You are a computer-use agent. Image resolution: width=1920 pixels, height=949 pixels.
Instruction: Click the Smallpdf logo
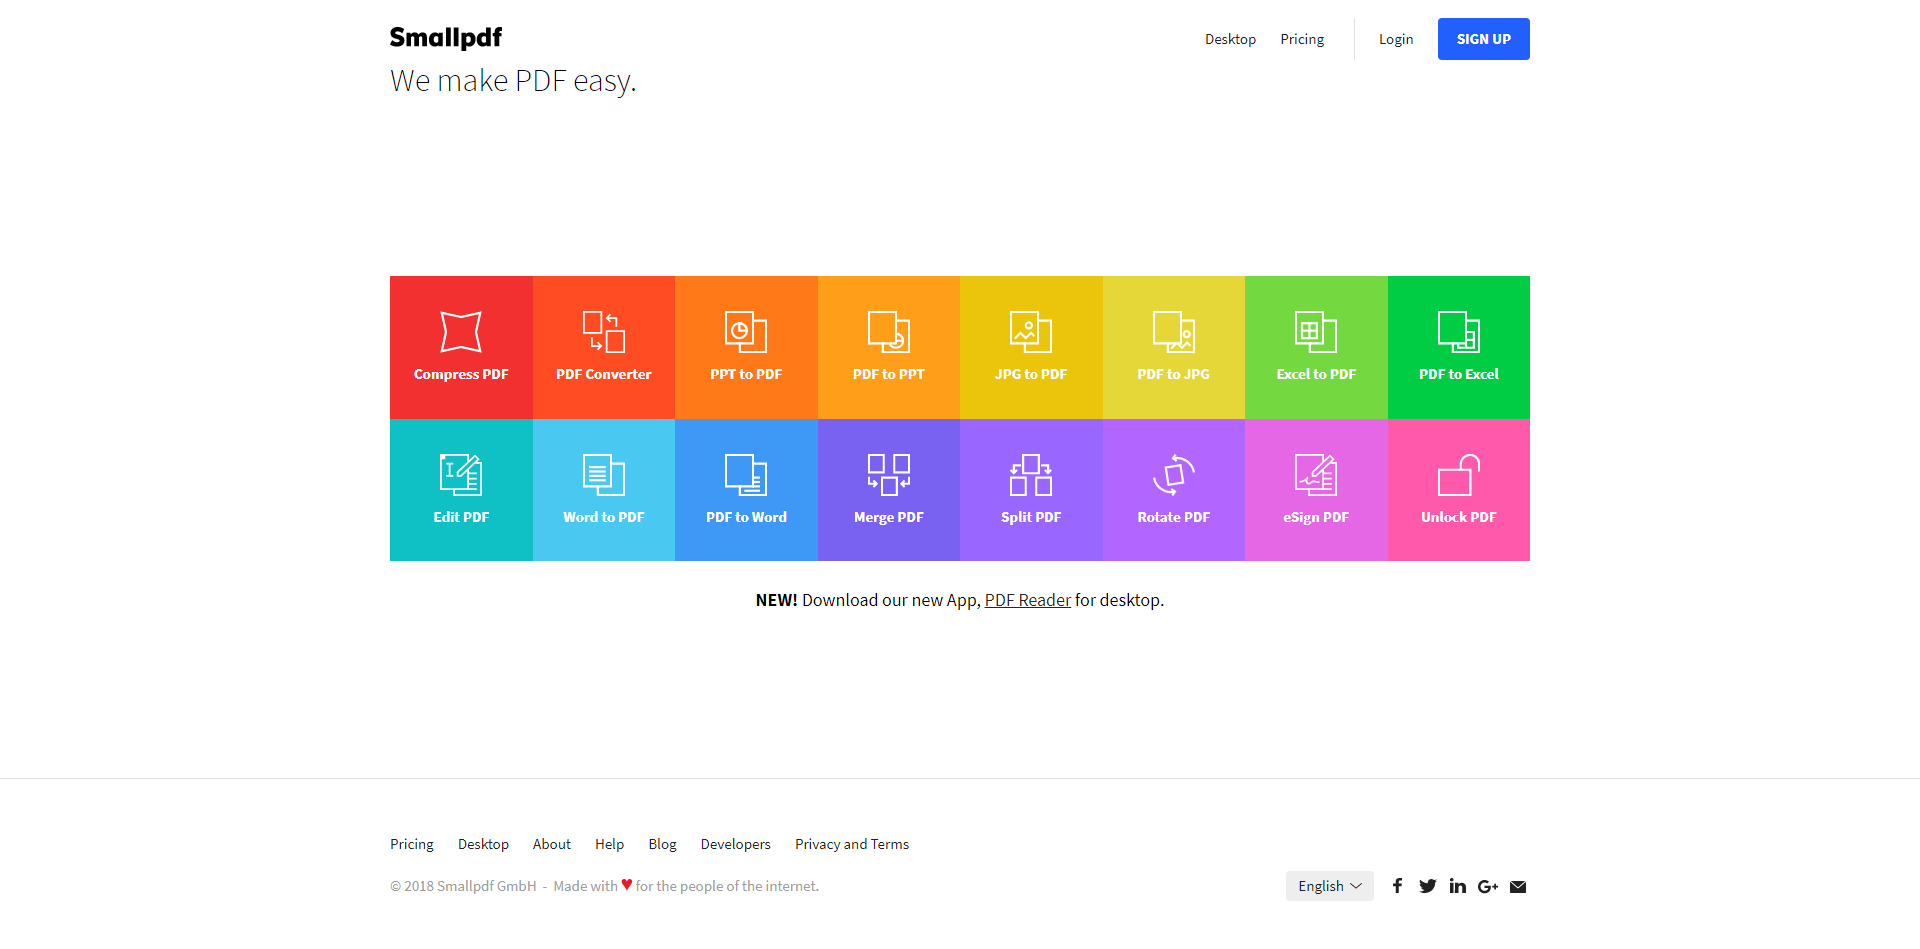(446, 38)
